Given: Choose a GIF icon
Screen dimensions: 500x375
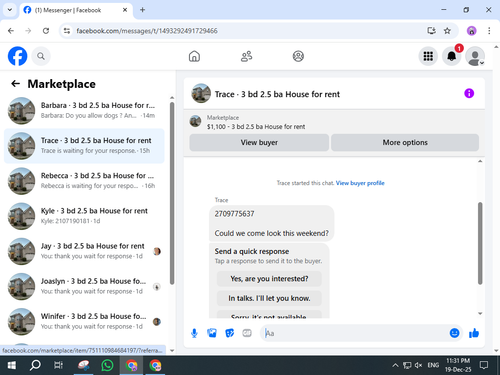Looking at the screenshot, I should 247,333.
